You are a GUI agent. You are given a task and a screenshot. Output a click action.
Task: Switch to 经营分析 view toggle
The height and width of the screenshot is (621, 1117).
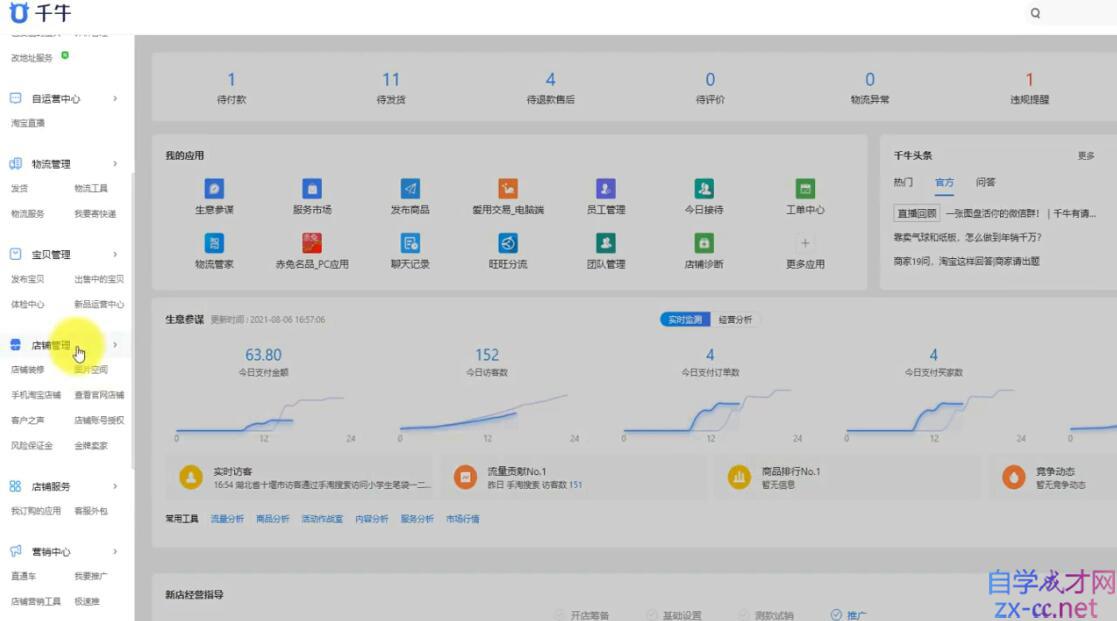(736, 320)
